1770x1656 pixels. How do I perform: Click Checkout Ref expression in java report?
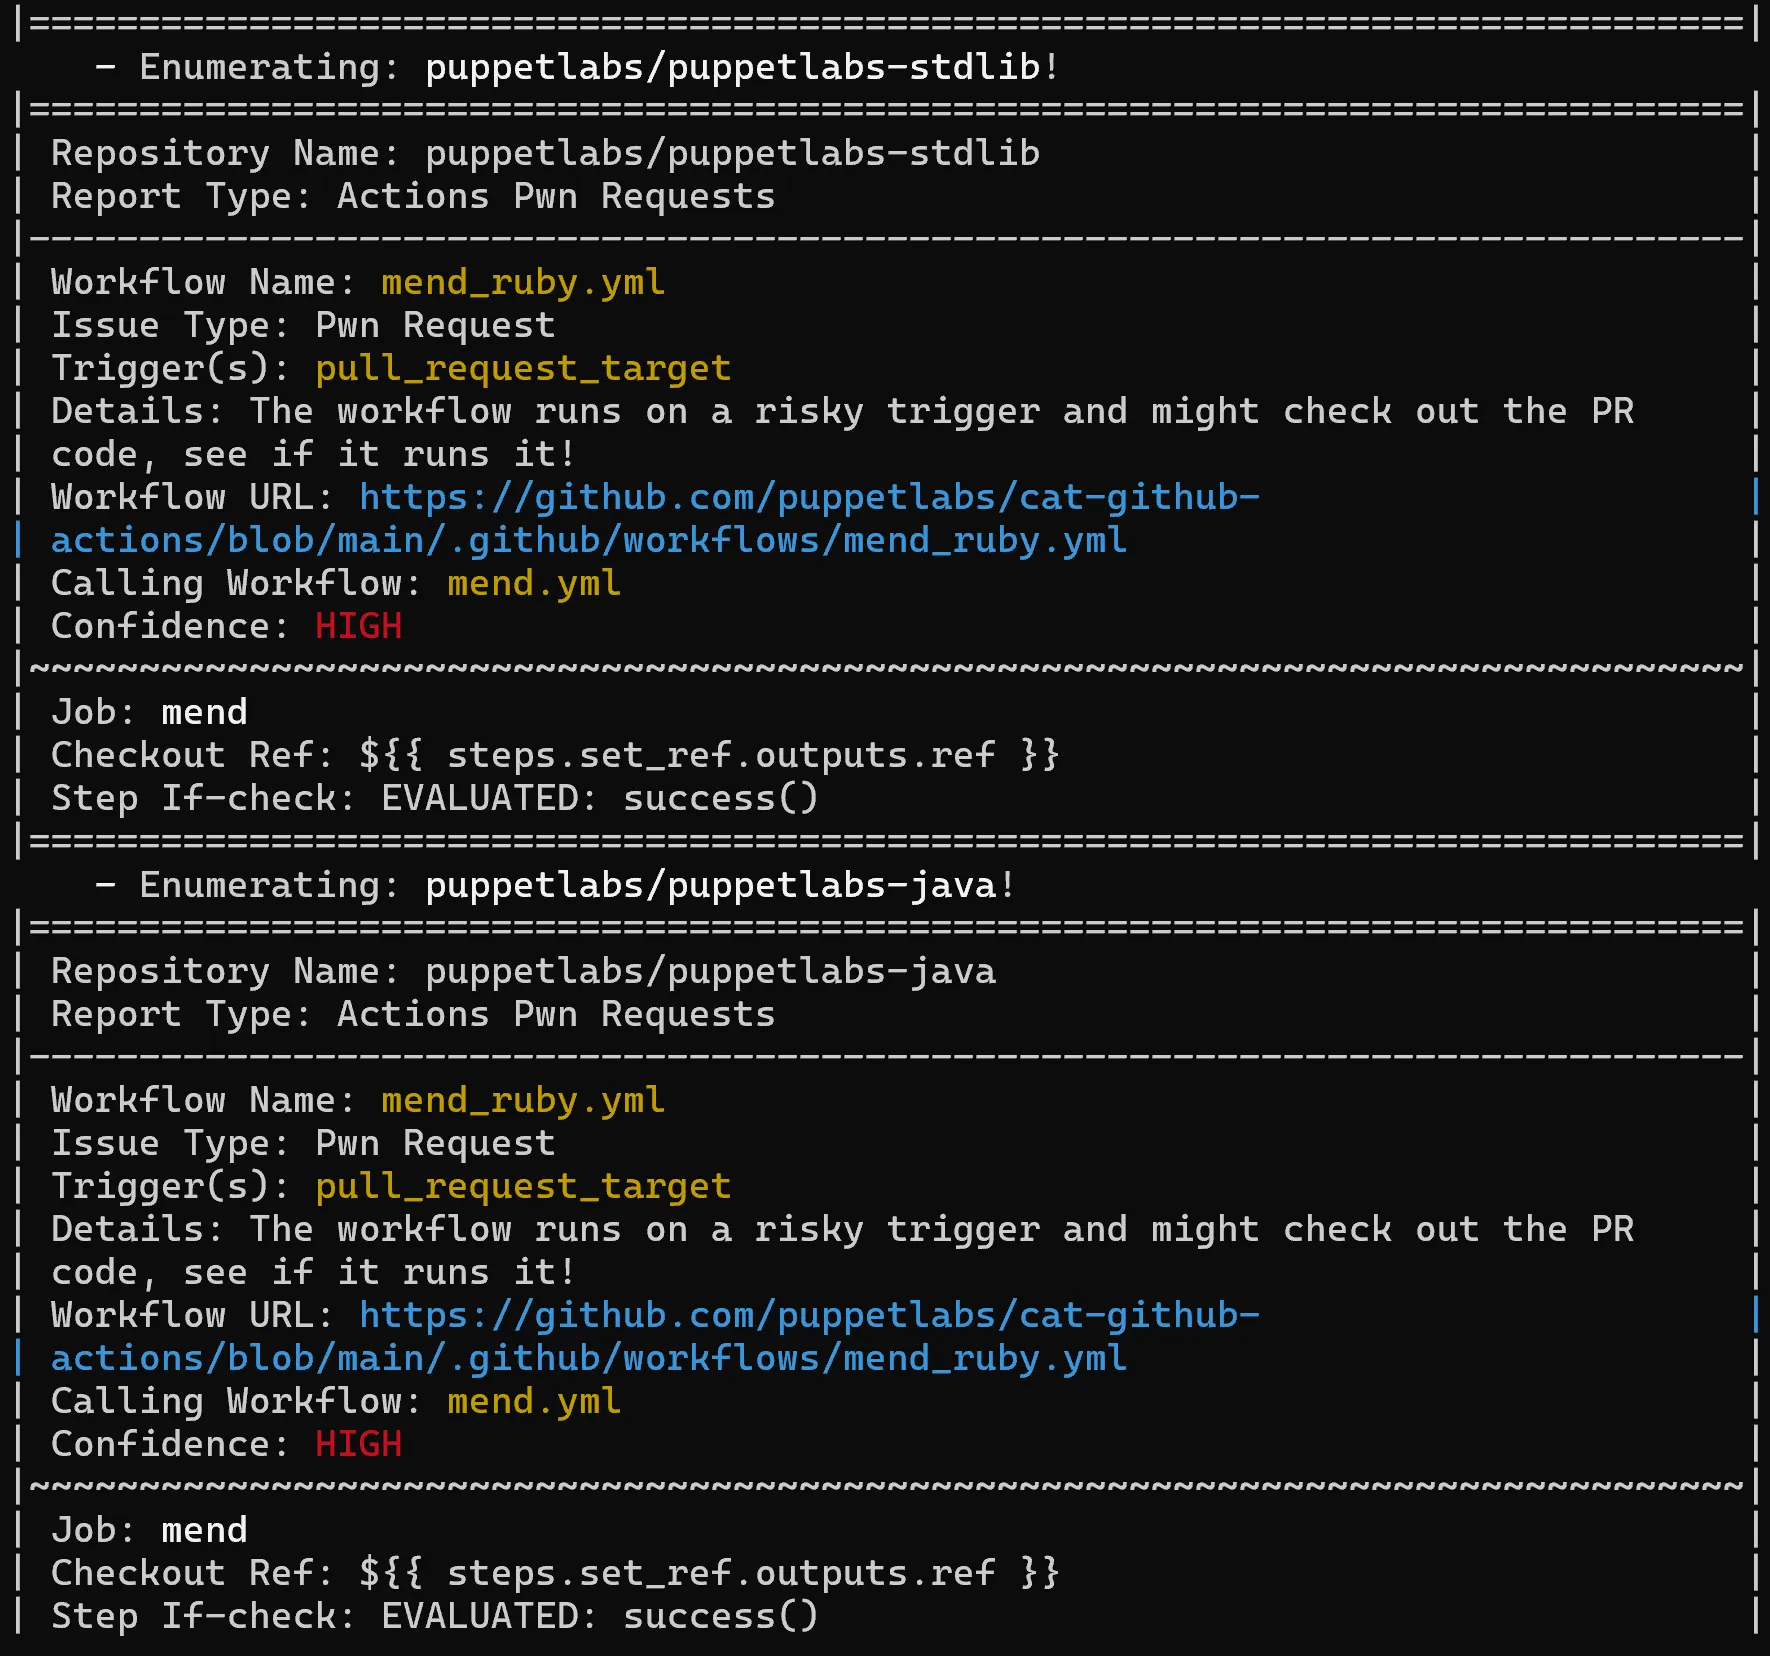(x=708, y=1574)
